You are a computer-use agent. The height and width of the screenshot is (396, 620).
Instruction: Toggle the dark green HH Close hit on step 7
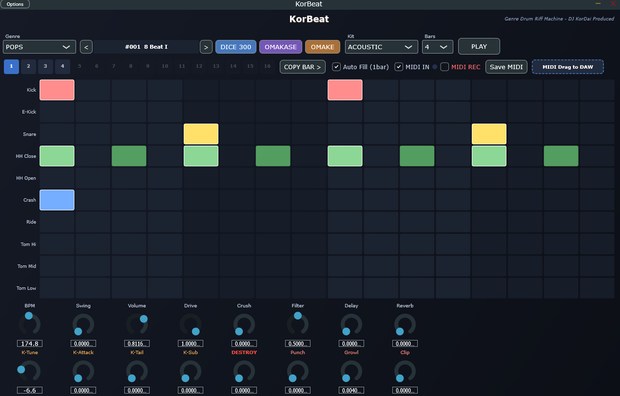pyautogui.click(x=273, y=156)
